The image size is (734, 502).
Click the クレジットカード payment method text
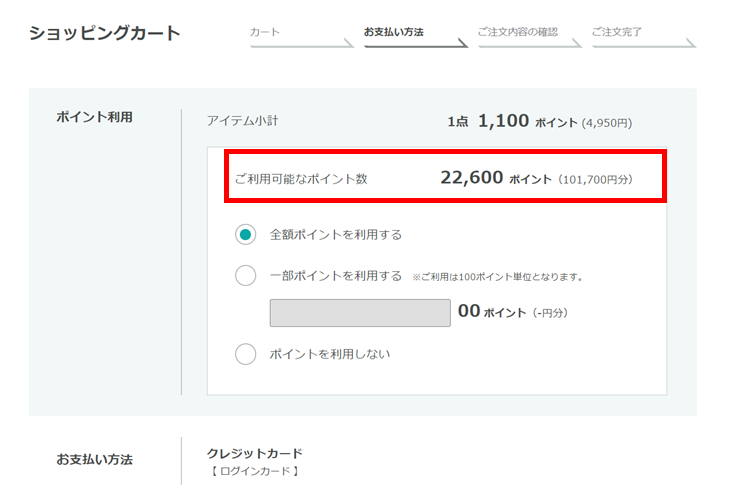click(x=255, y=453)
